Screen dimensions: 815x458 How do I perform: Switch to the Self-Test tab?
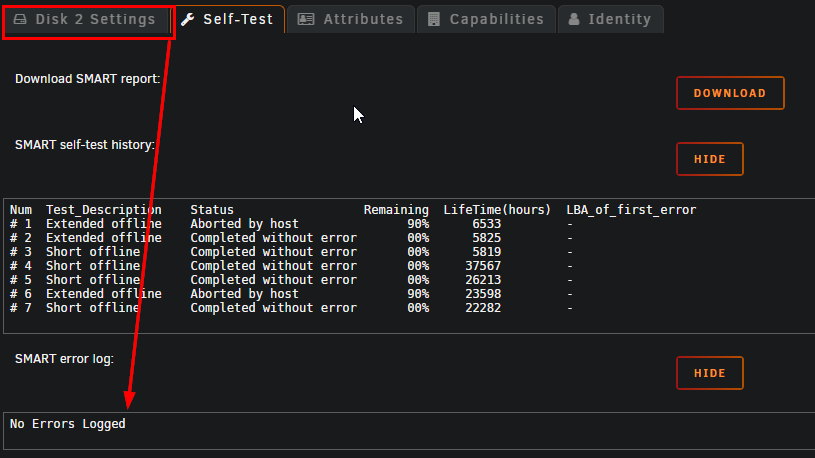pos(229,19)
